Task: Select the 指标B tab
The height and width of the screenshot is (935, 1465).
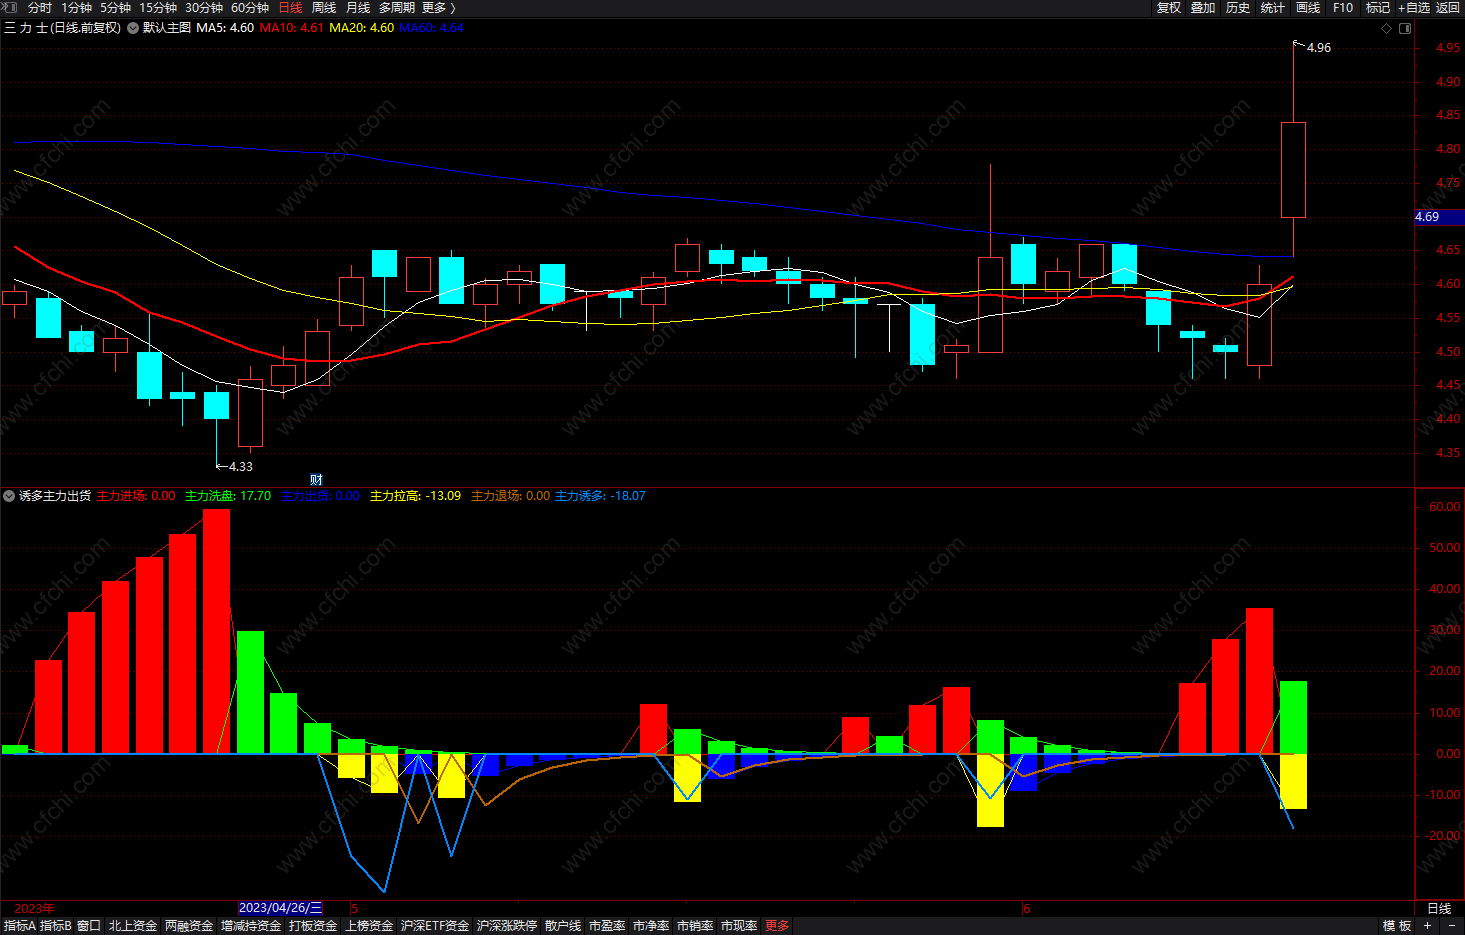Action: [56, 926]
